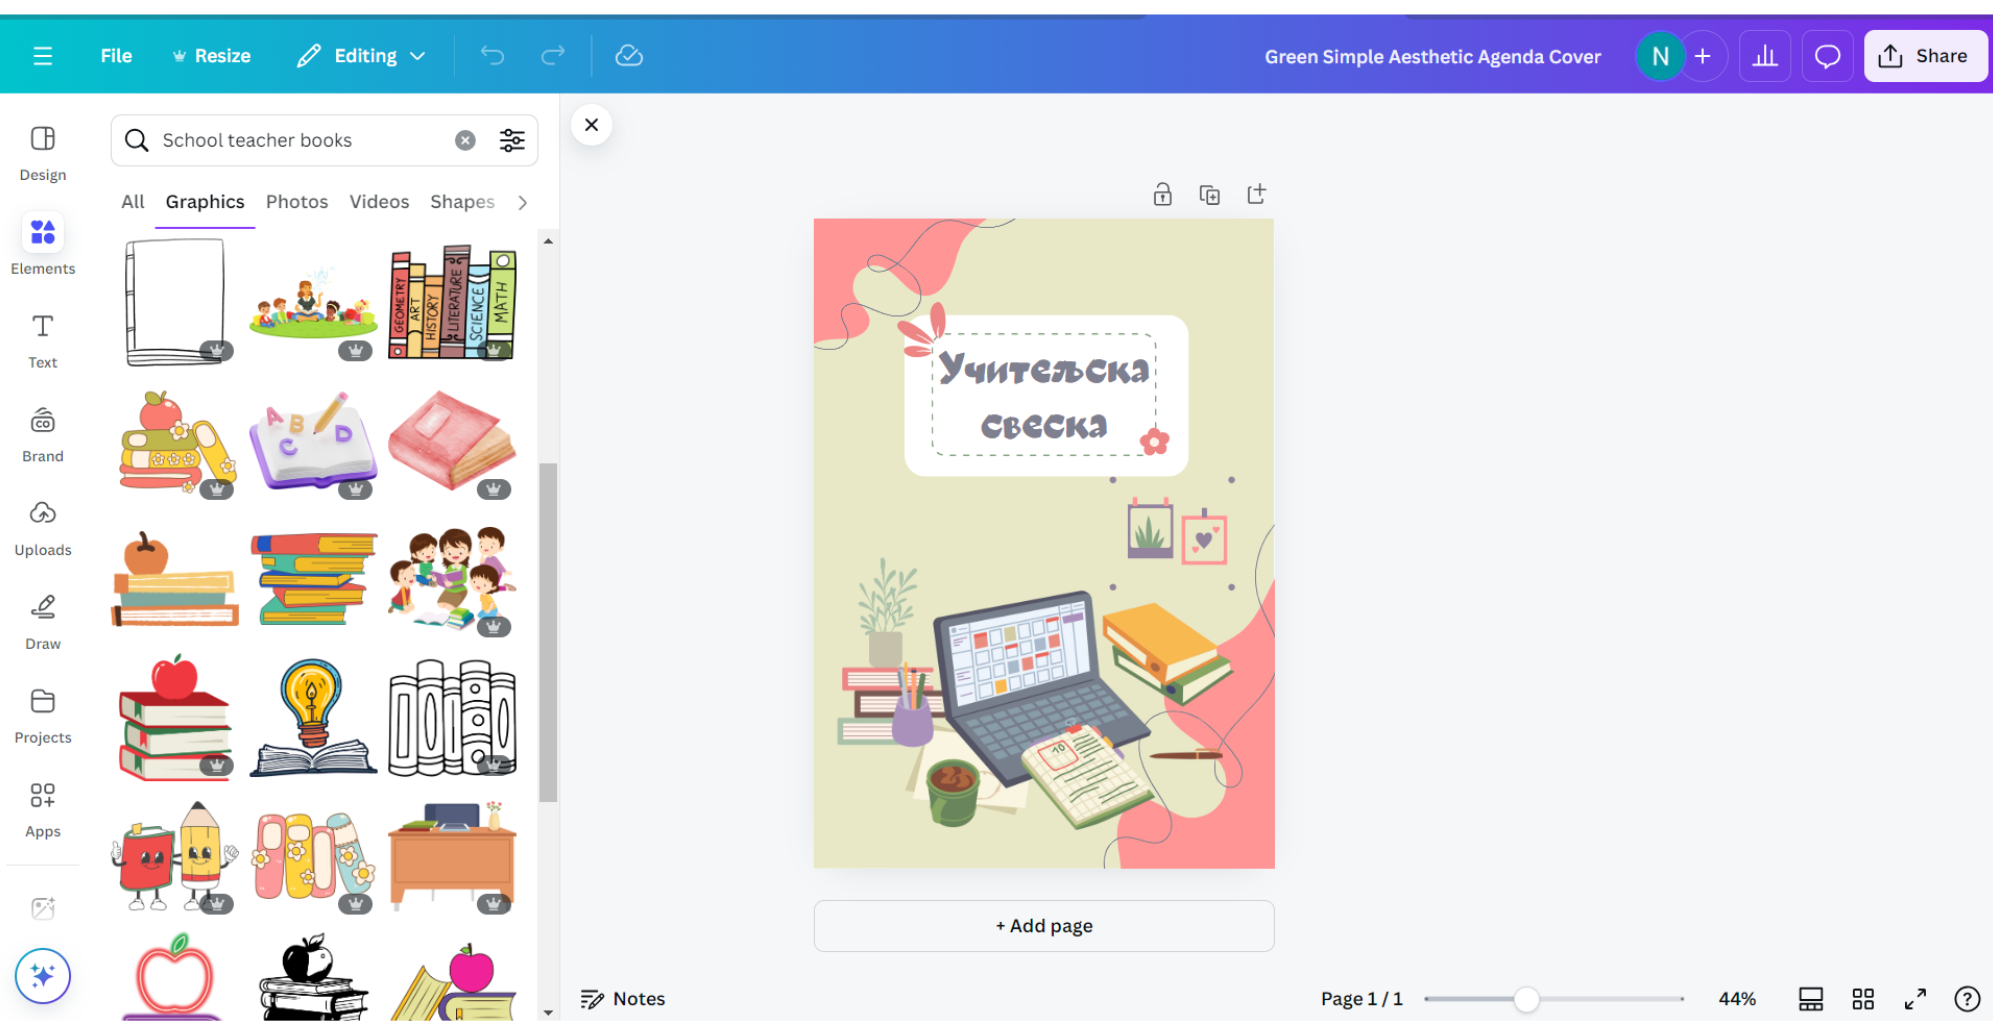
Task: Add collaborator with the plus icon
Action: [x=1703, y=56]
